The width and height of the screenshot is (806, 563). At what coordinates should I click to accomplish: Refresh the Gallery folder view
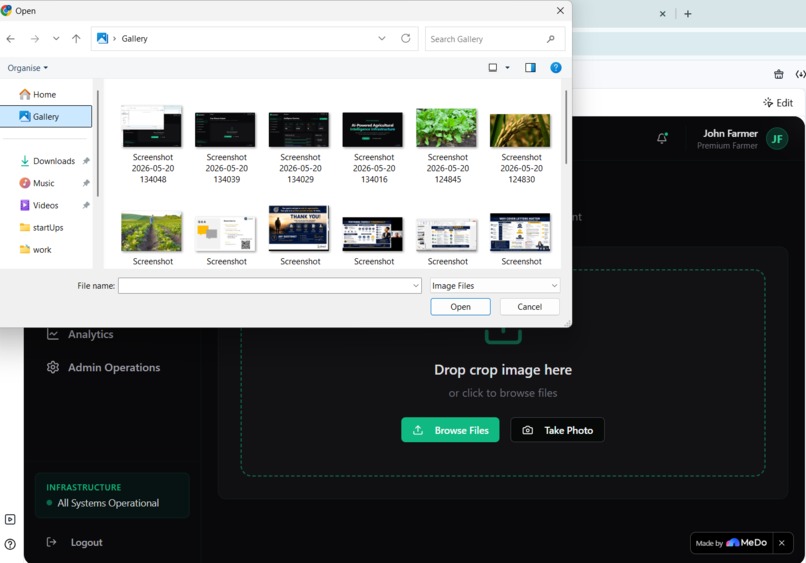(406, 39)
